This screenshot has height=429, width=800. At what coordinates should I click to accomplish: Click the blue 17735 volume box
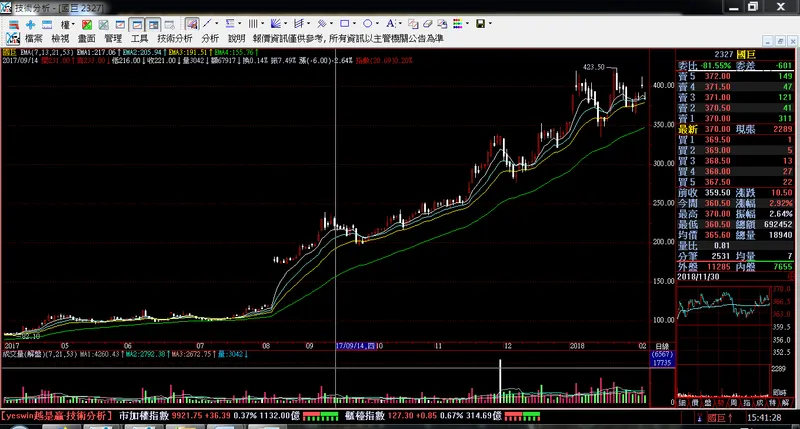point(662,363)
